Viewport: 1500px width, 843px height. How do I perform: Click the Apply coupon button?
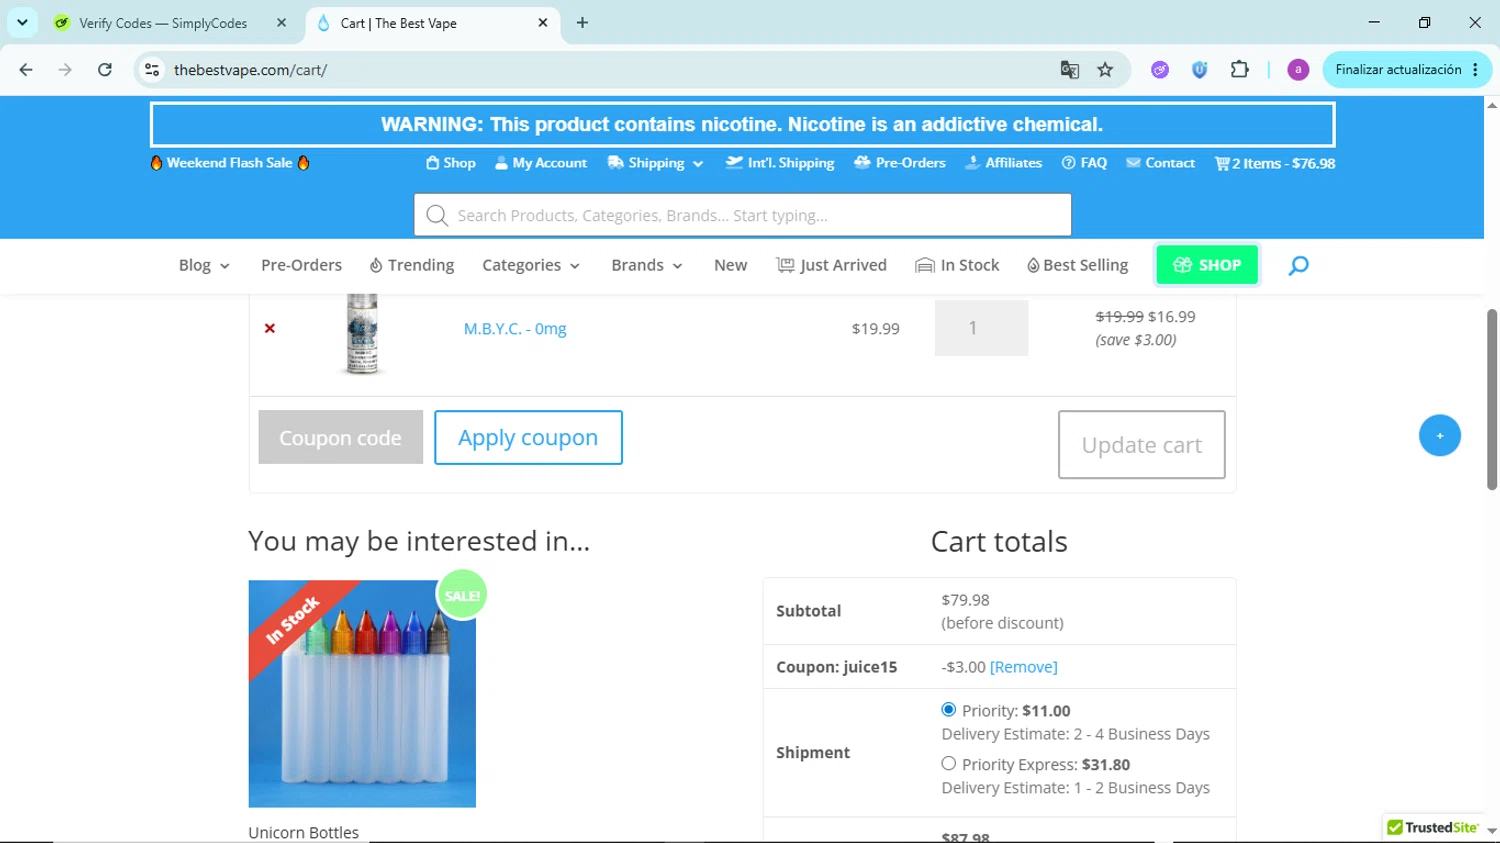pyautogui.click(x=528, y=437)
